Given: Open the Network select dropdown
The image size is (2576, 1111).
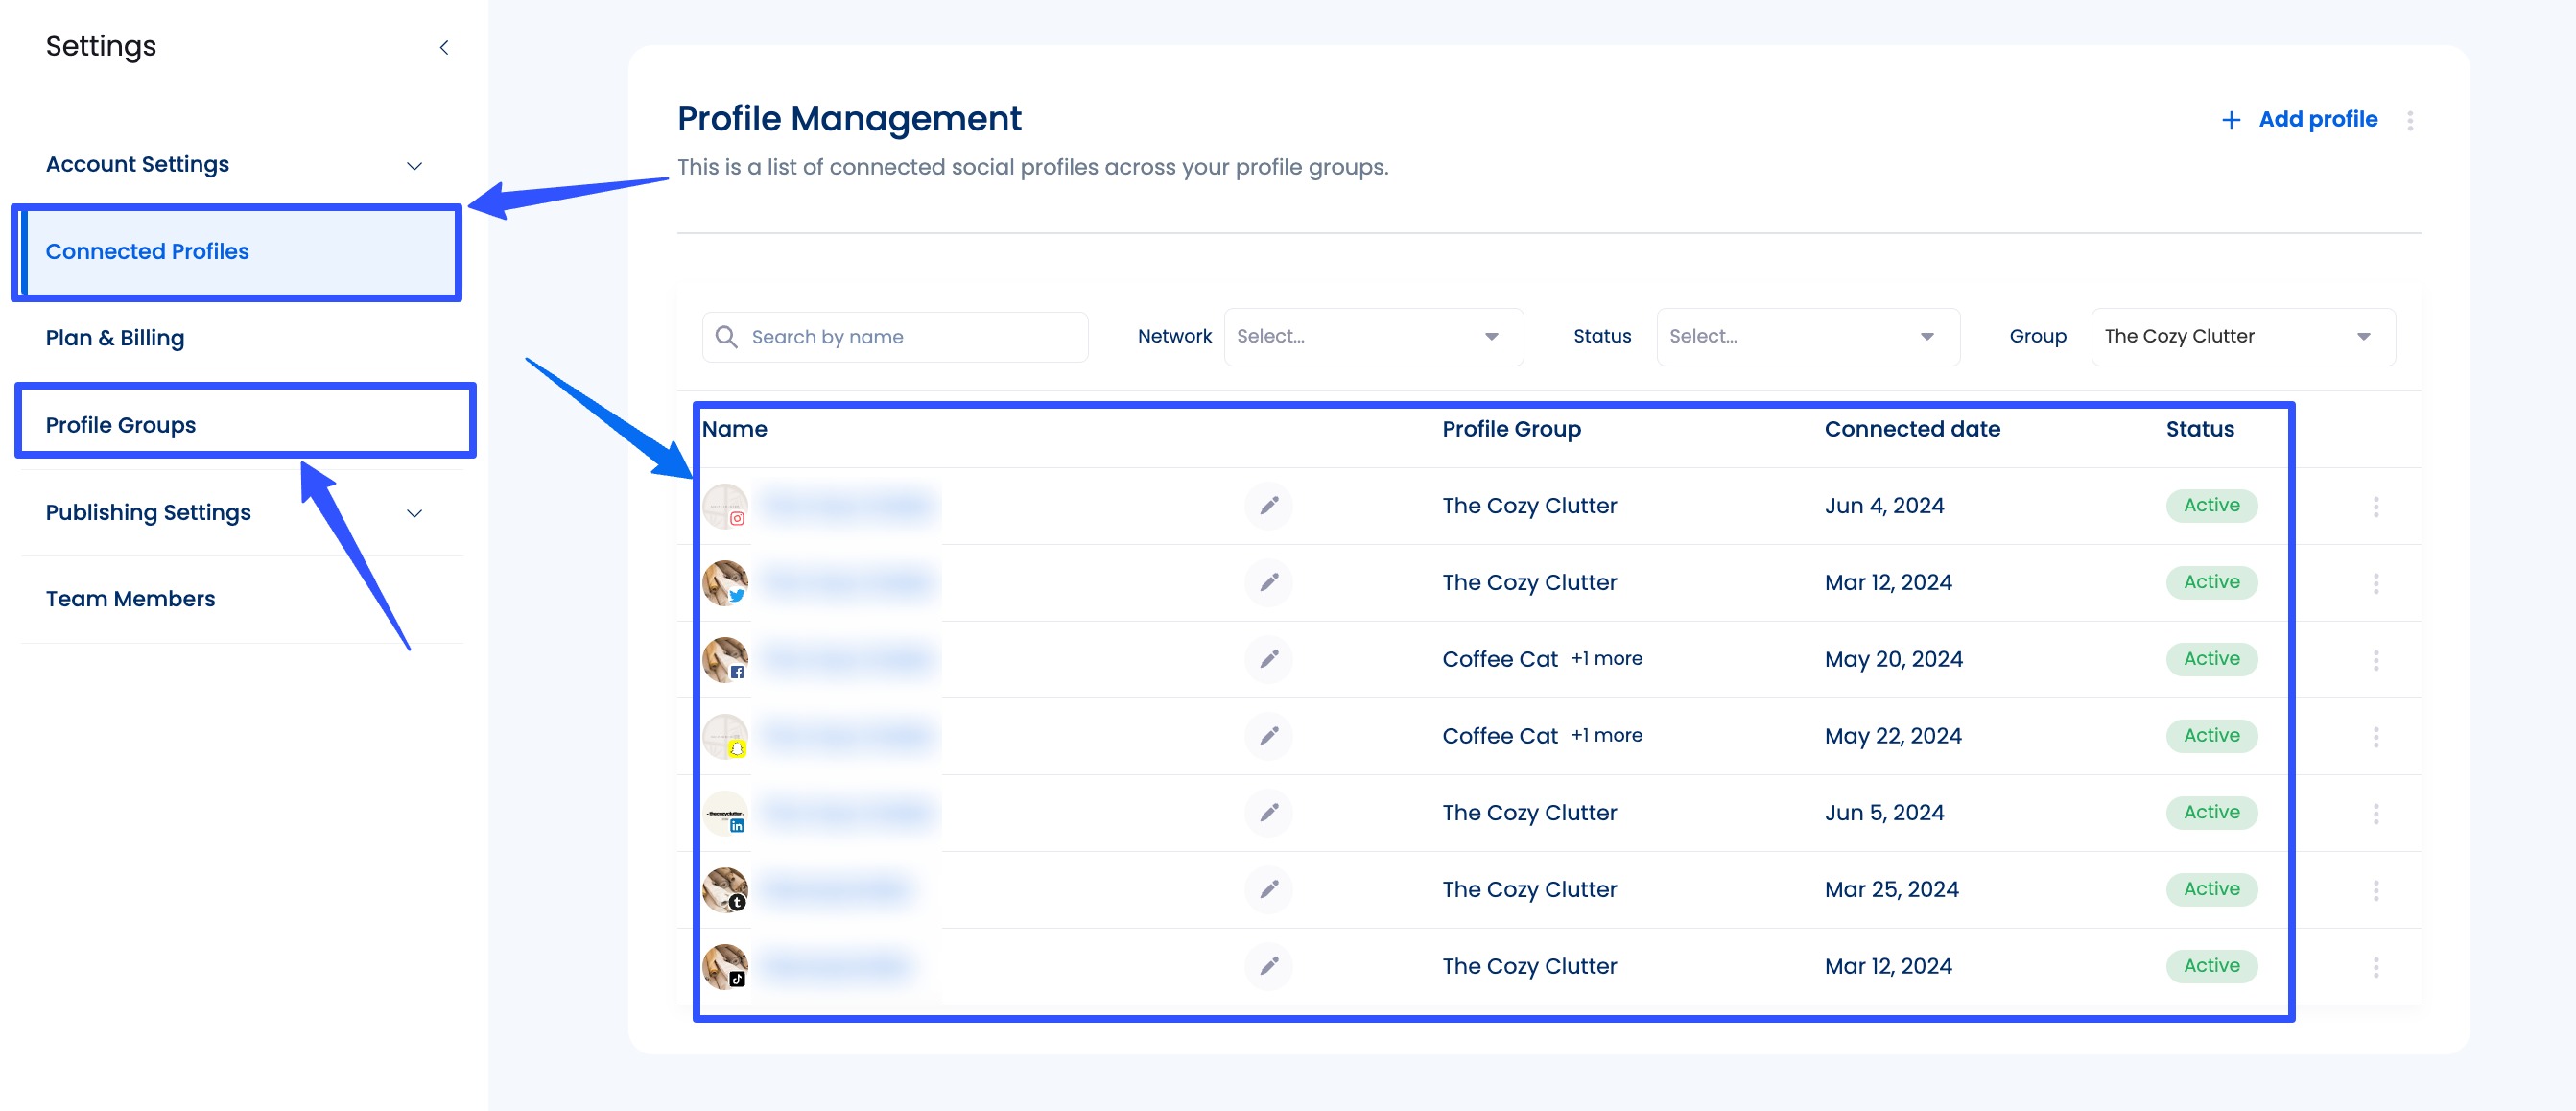Looking at the screenshot, I should 1373,336.
